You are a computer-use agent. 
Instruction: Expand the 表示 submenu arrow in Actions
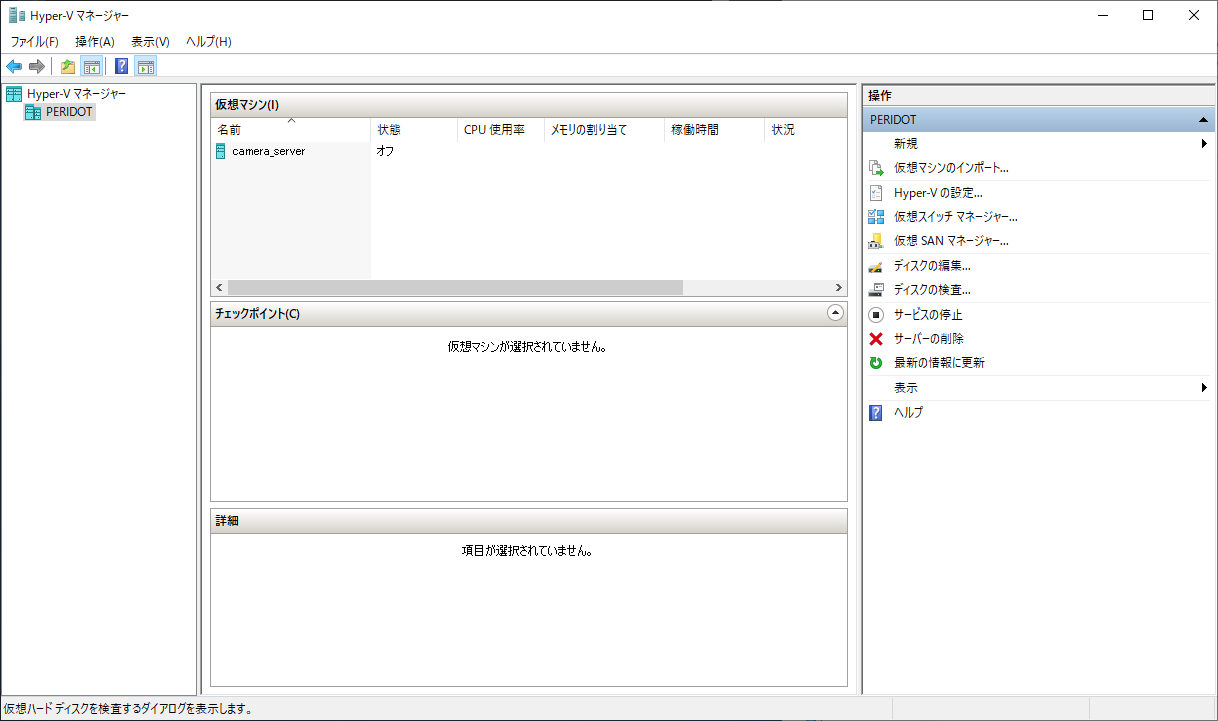1204,388
